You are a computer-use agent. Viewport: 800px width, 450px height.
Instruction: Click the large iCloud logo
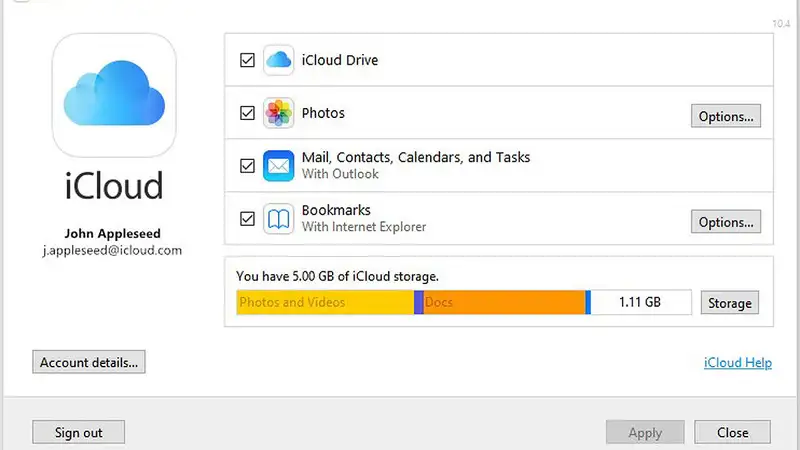point(114,95)
